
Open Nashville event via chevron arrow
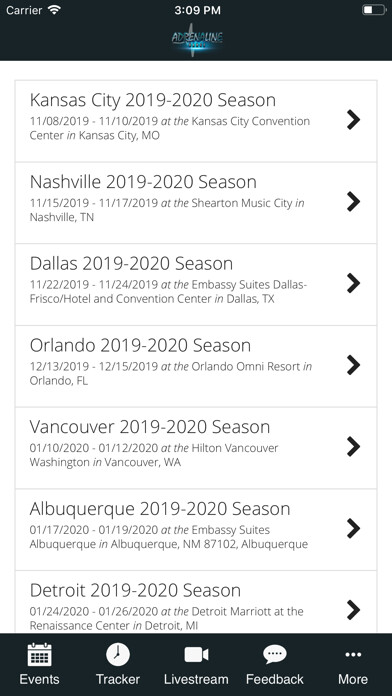click(353, 202)
